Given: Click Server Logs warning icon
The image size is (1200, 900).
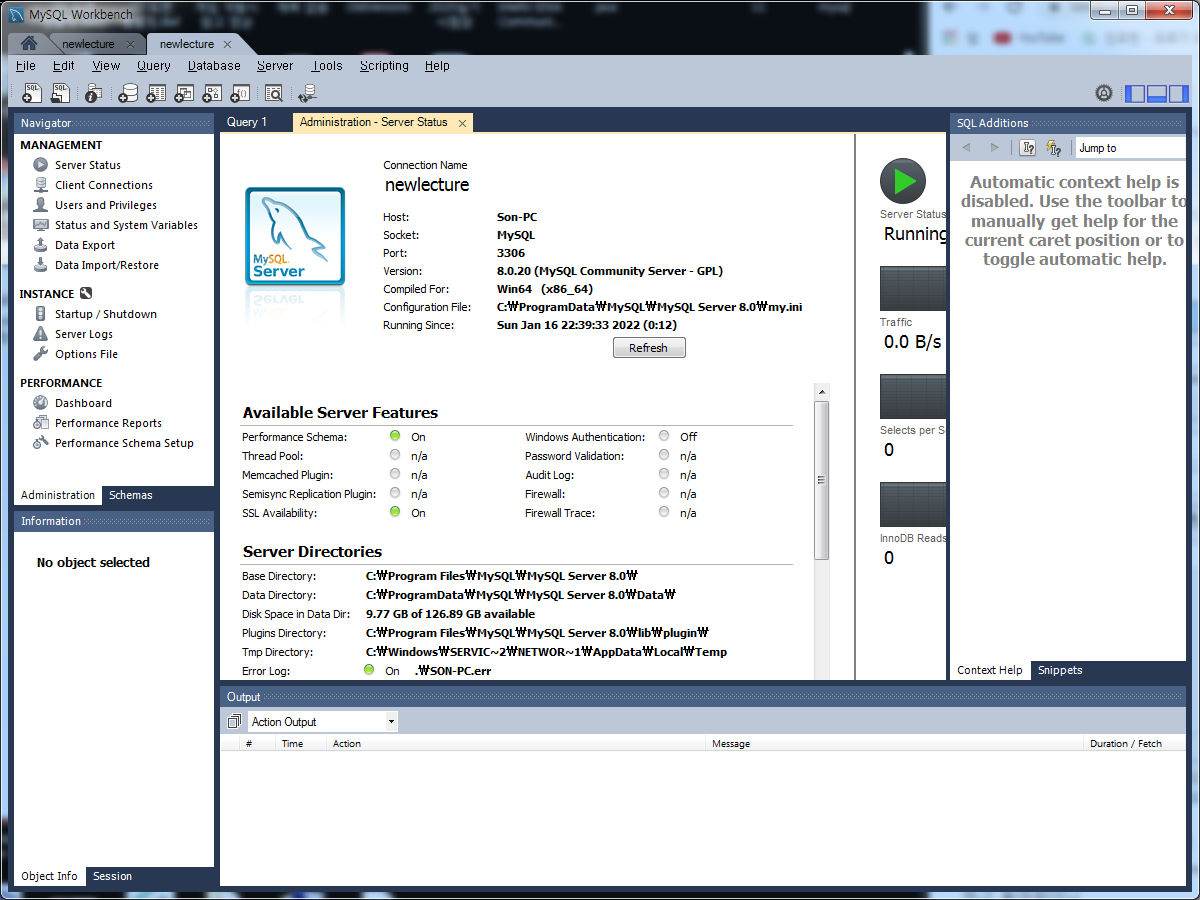Looking at the screenshot, I should (x=40, y=334).
